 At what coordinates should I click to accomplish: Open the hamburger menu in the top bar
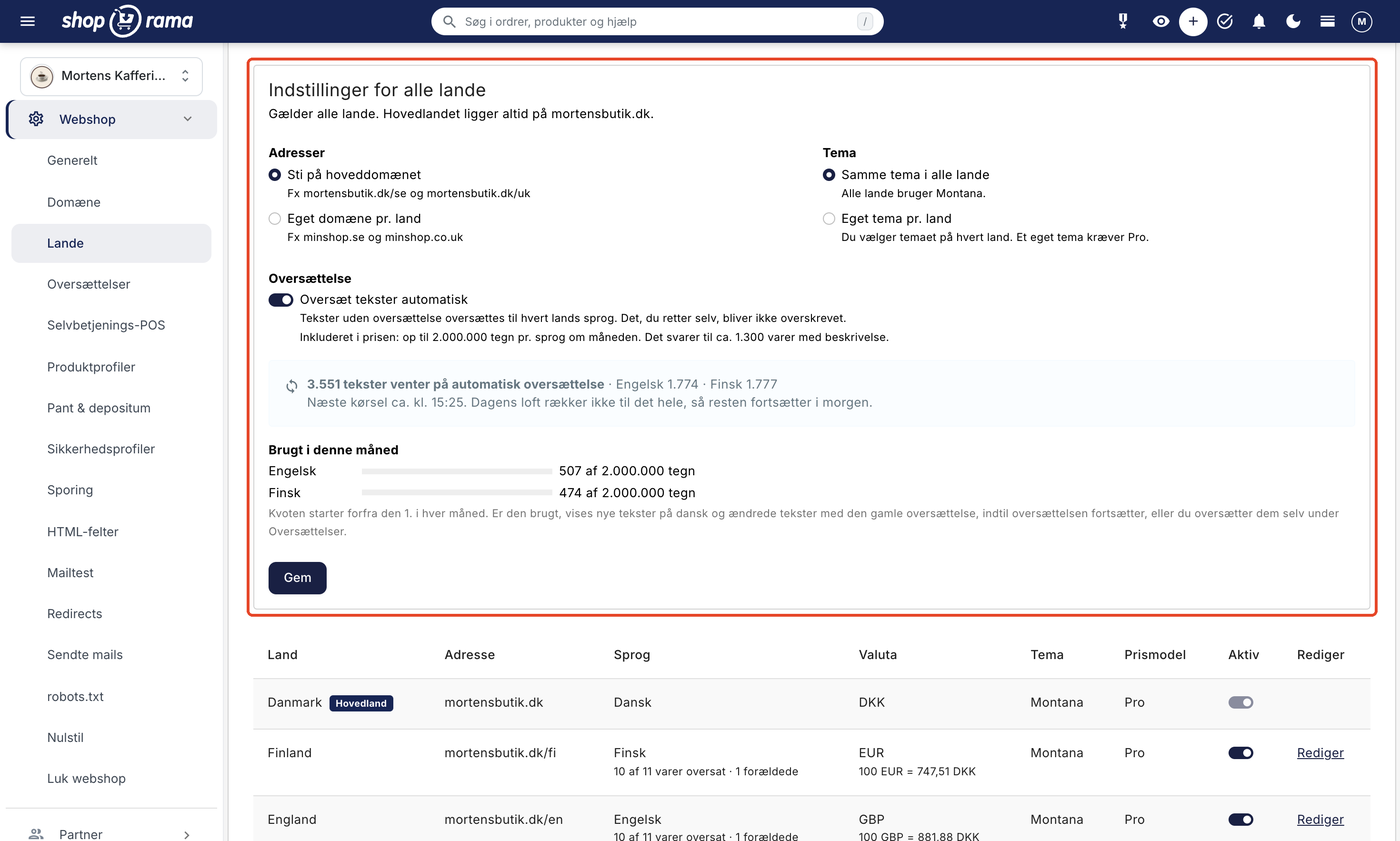(27, 21)
